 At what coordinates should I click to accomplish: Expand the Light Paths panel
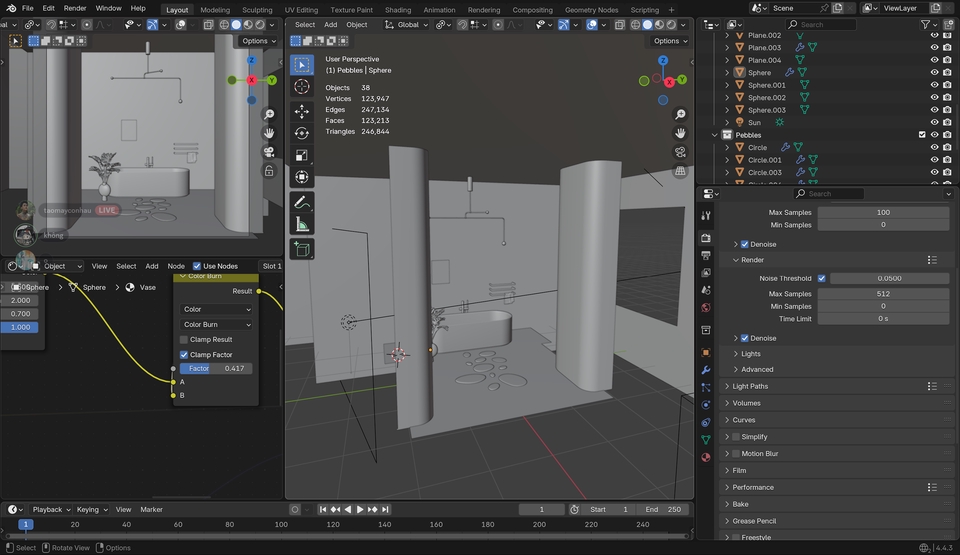point(750,386)
